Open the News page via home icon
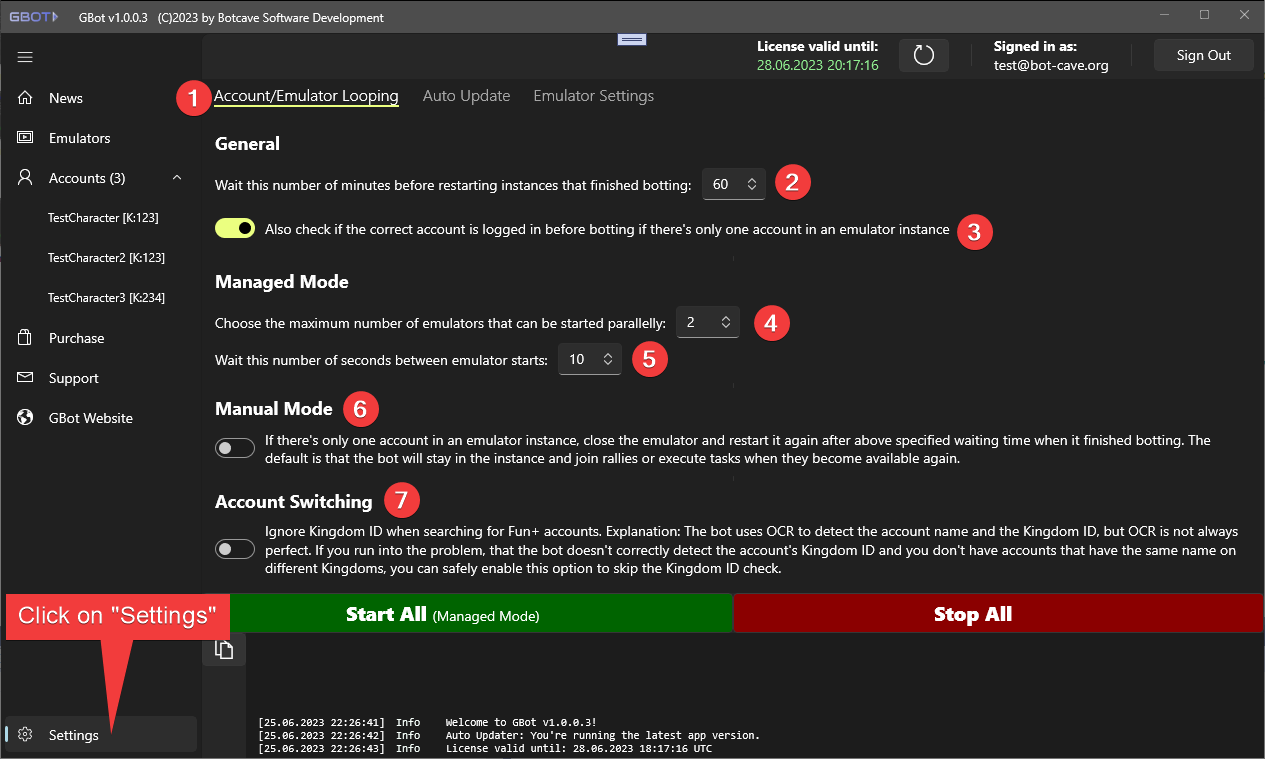This screenshot has height=759, width=1265. (26, 98)
